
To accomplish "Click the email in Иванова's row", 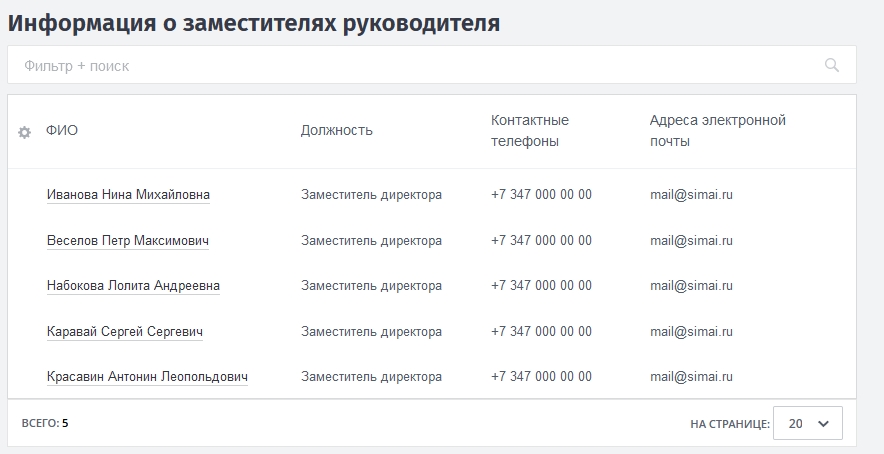I will coord(691,195).
